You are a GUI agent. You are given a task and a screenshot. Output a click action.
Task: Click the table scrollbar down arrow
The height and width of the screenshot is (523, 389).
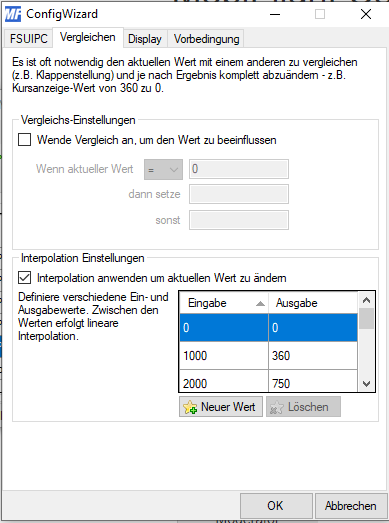(366, 384)
